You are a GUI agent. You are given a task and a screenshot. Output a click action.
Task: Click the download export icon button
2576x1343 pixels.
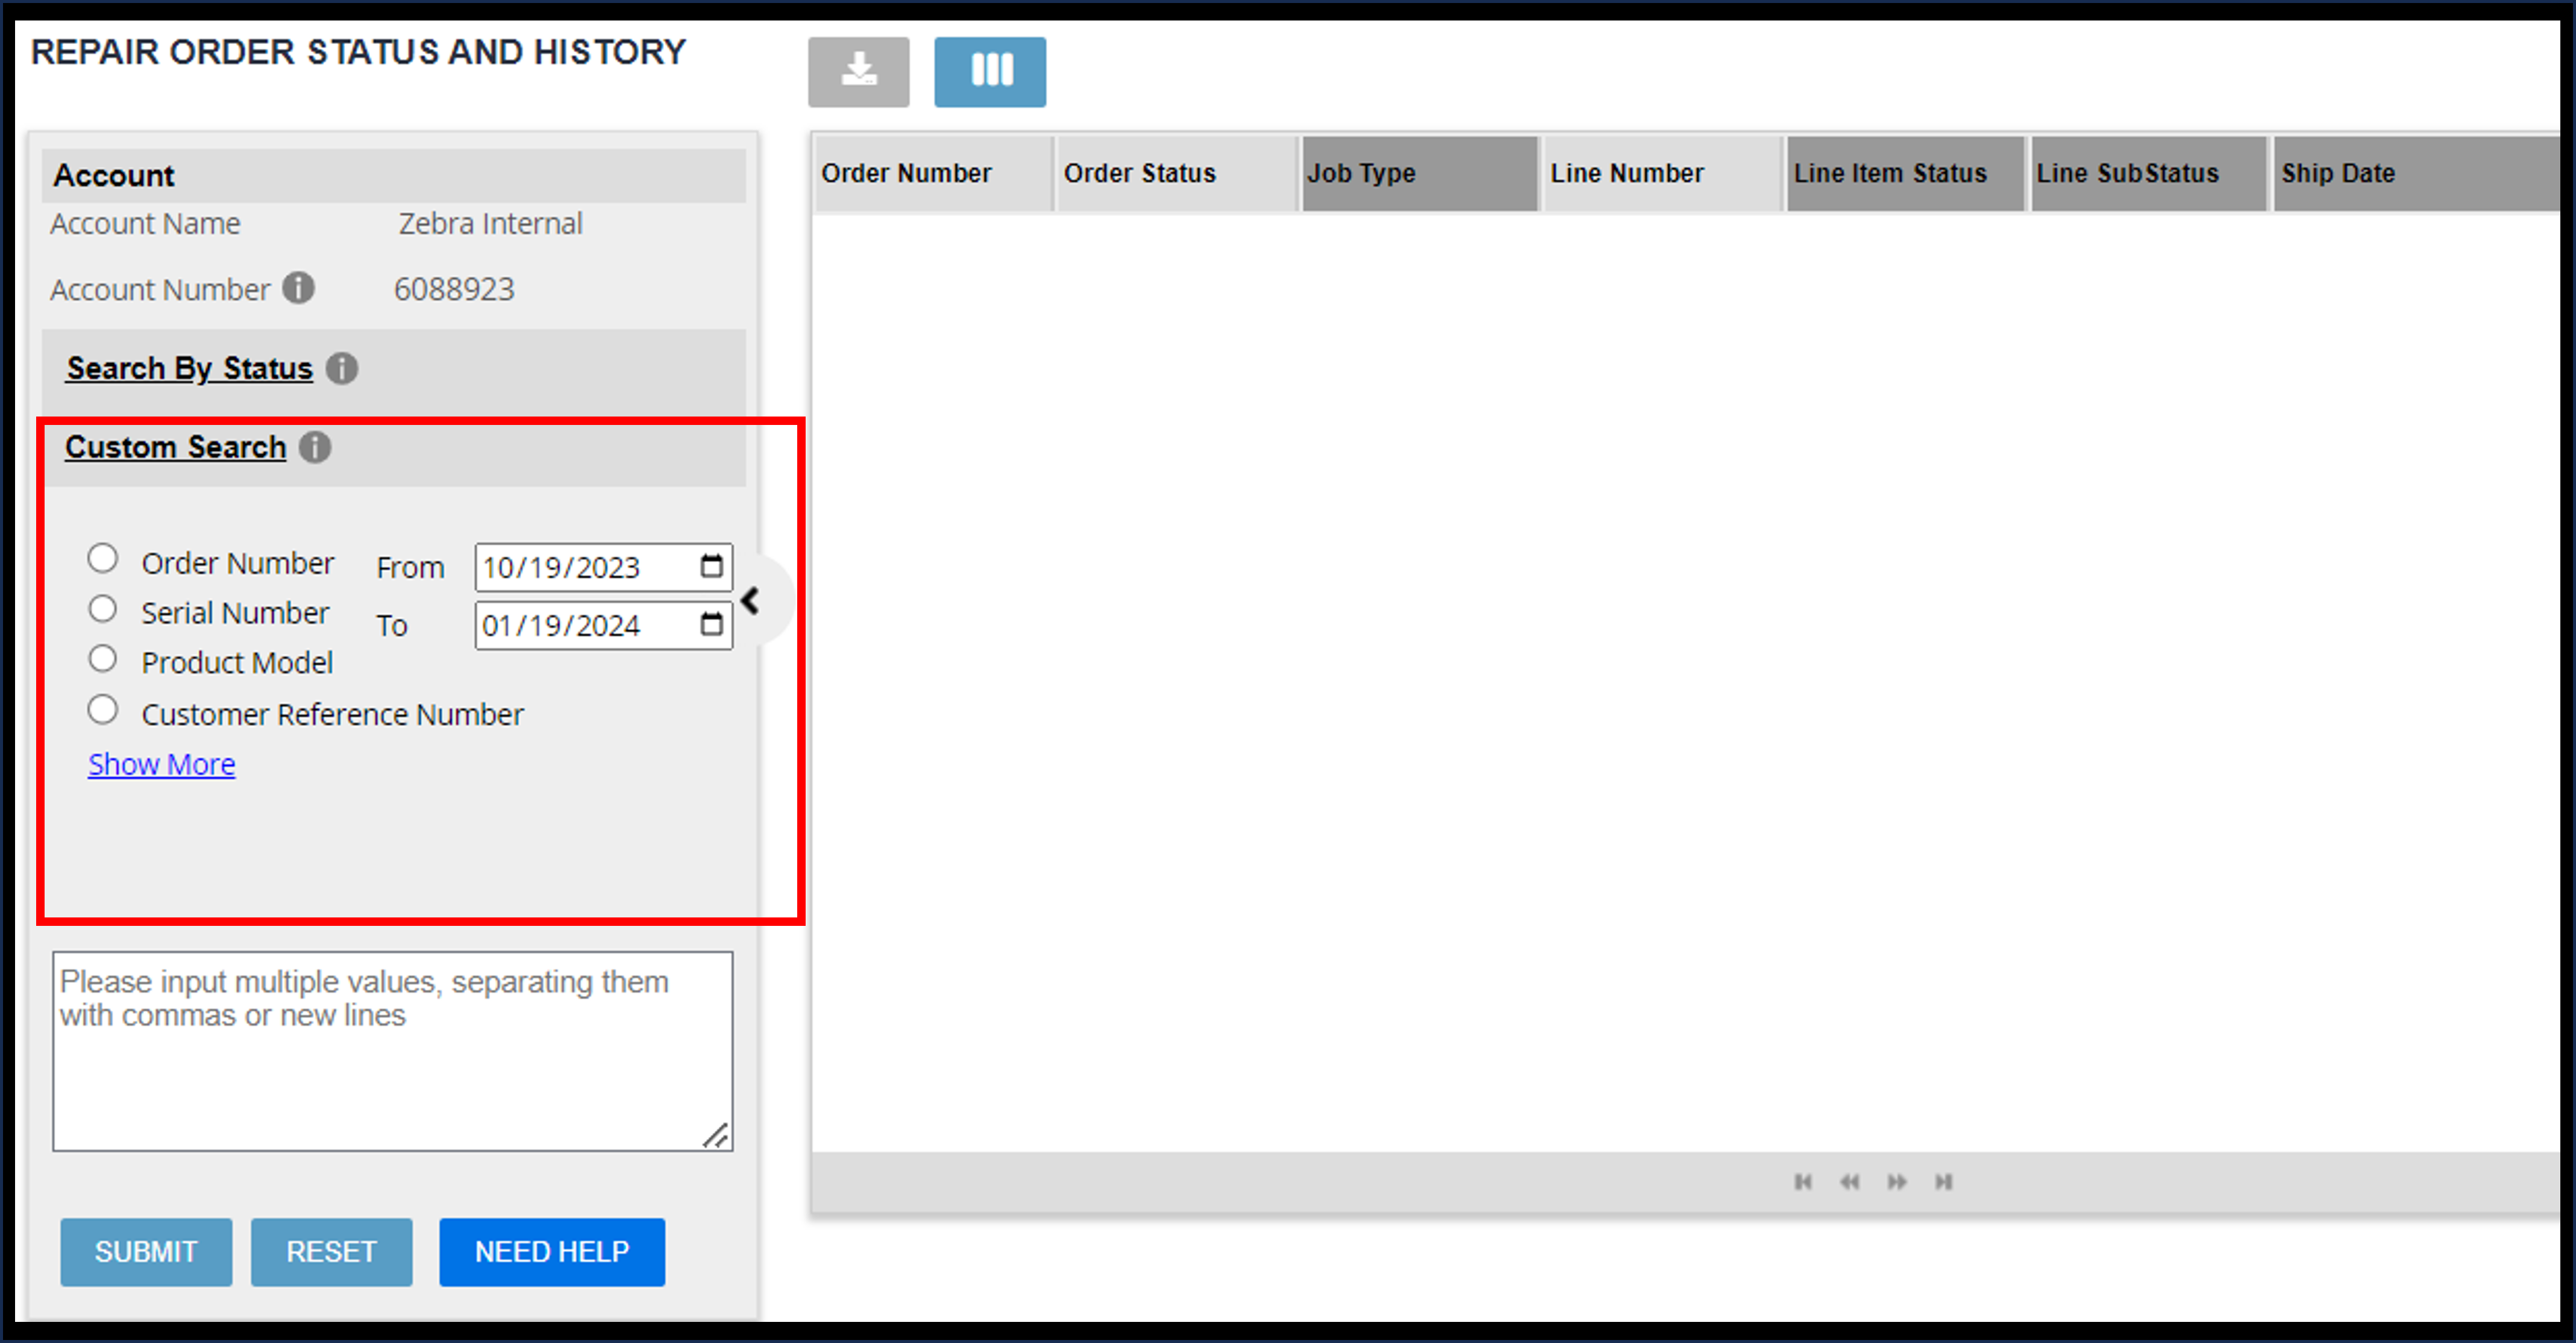(x=858, y=71)
